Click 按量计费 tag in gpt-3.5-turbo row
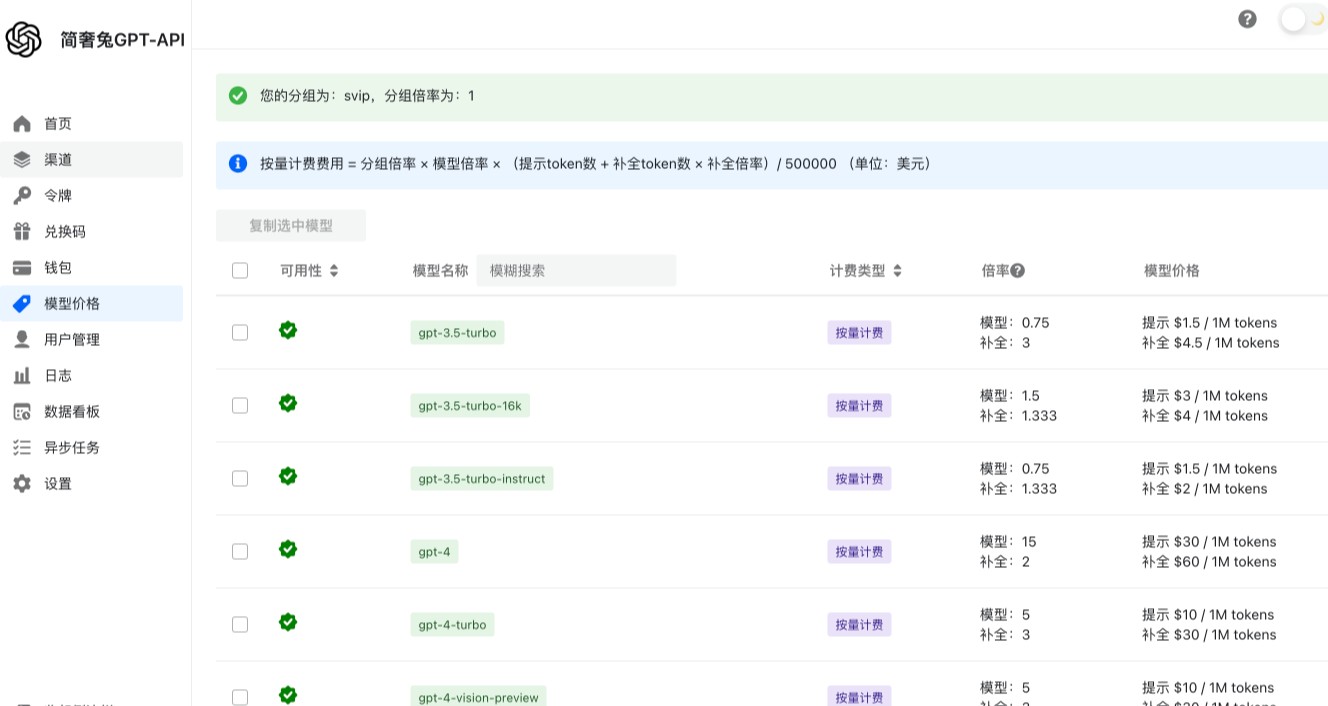 [859, 333]
